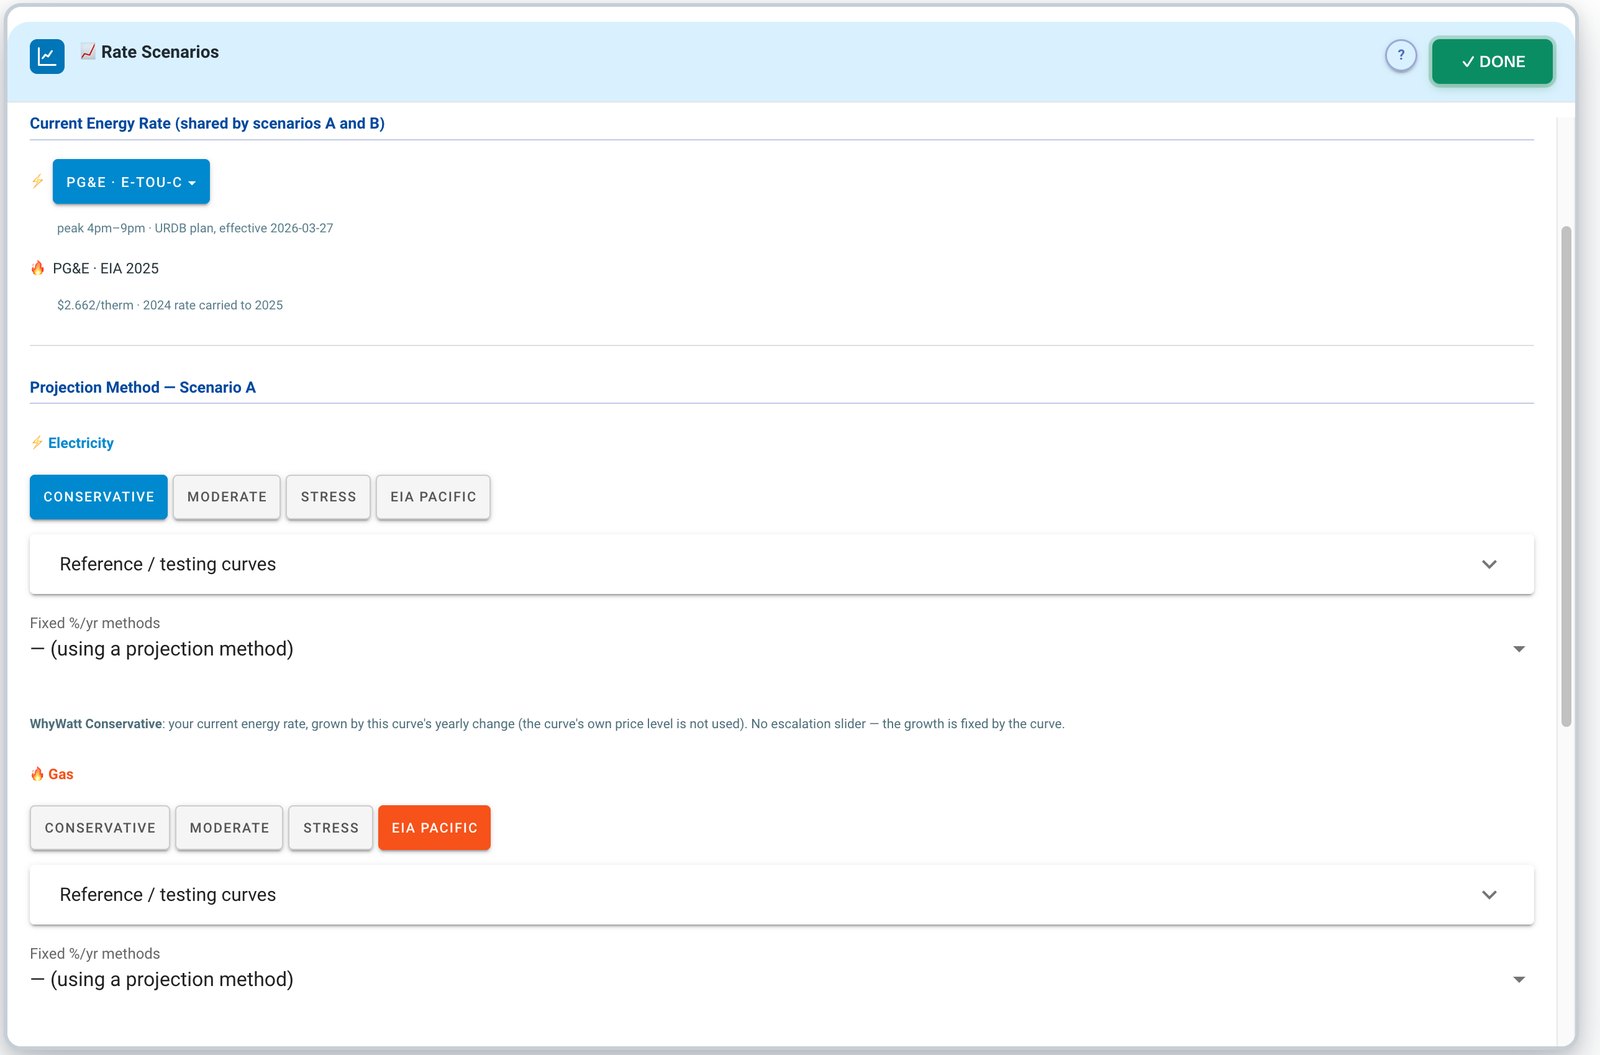
Task: Select Stress for Gas projection
Action: pyautogui.click(x=331, y=828)
